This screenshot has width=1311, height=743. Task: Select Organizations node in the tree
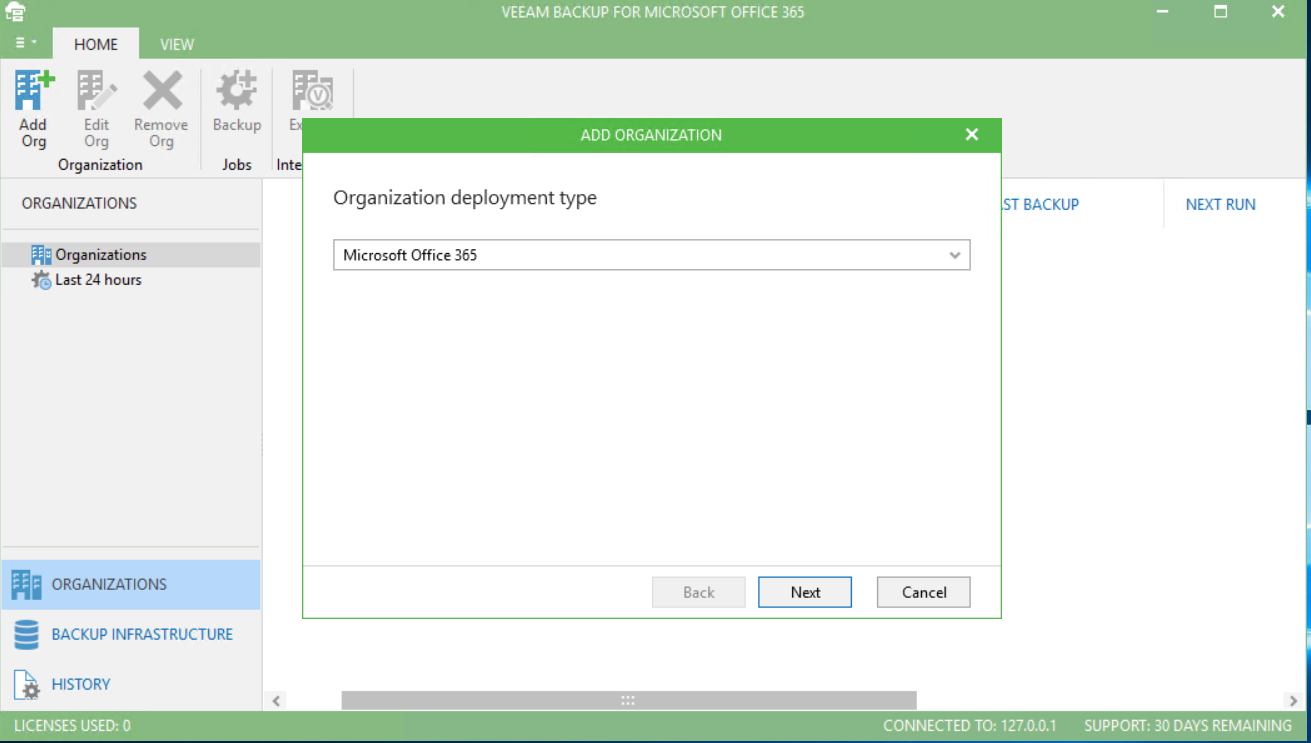(131, 255)
